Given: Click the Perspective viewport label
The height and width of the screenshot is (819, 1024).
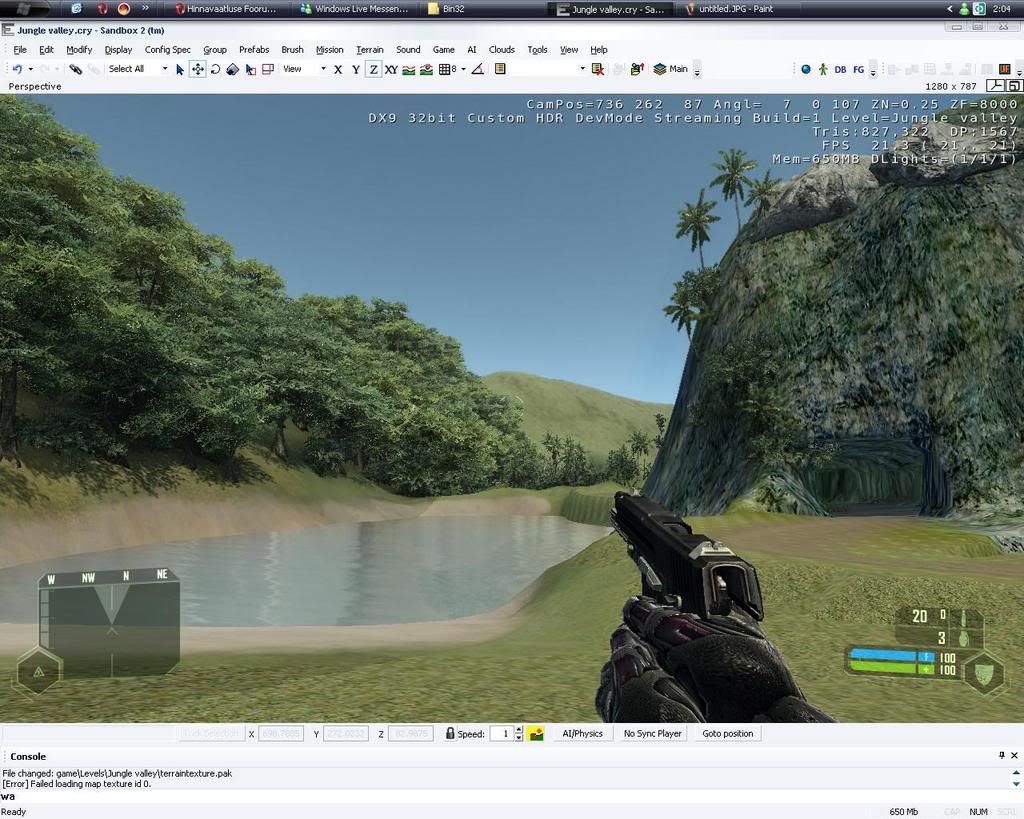Looking at the screenshot, I should pyautogui.click(x=35, y=86).
